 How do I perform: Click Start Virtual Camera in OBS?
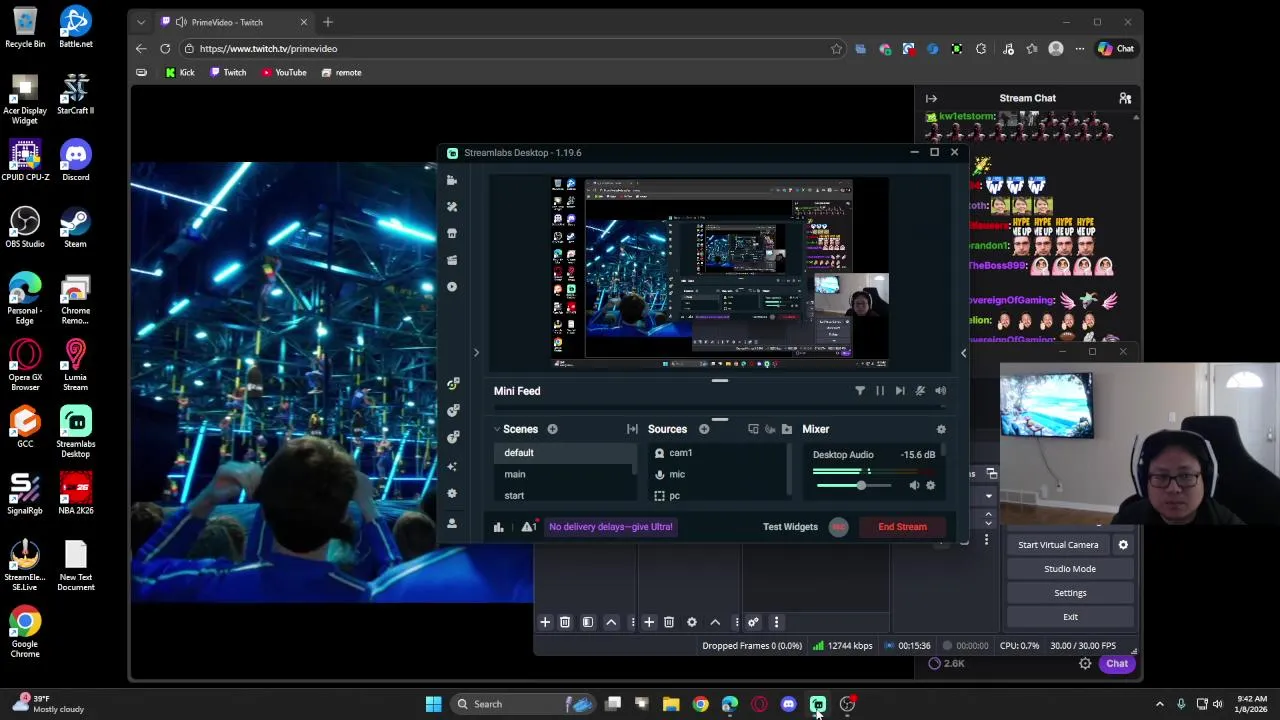tap(1058, 545)
